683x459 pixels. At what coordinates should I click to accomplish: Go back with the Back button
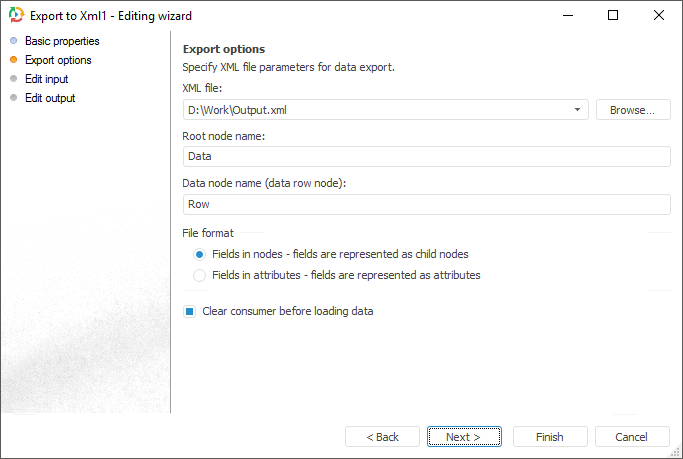pyautogui.click(x=382, y=437)
